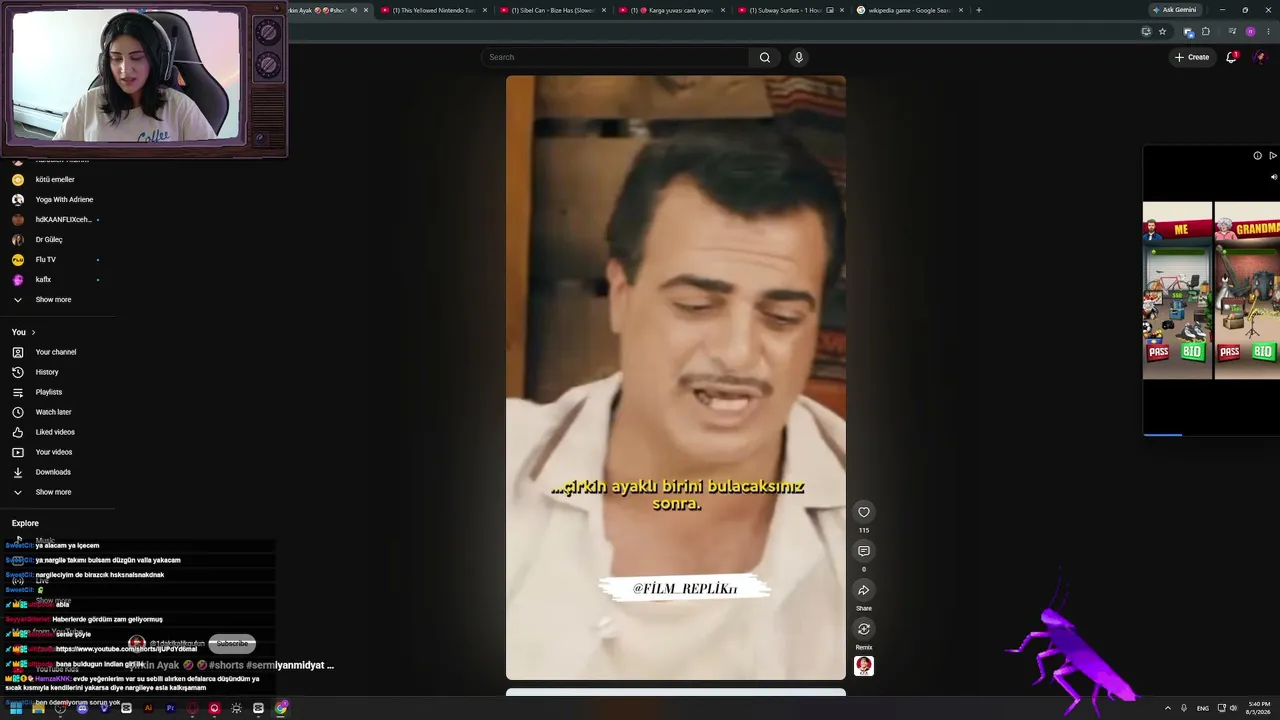The height and width of the screenshot is (720, 1280).
Task: Click the Create button
Action: click(1192, 57)
